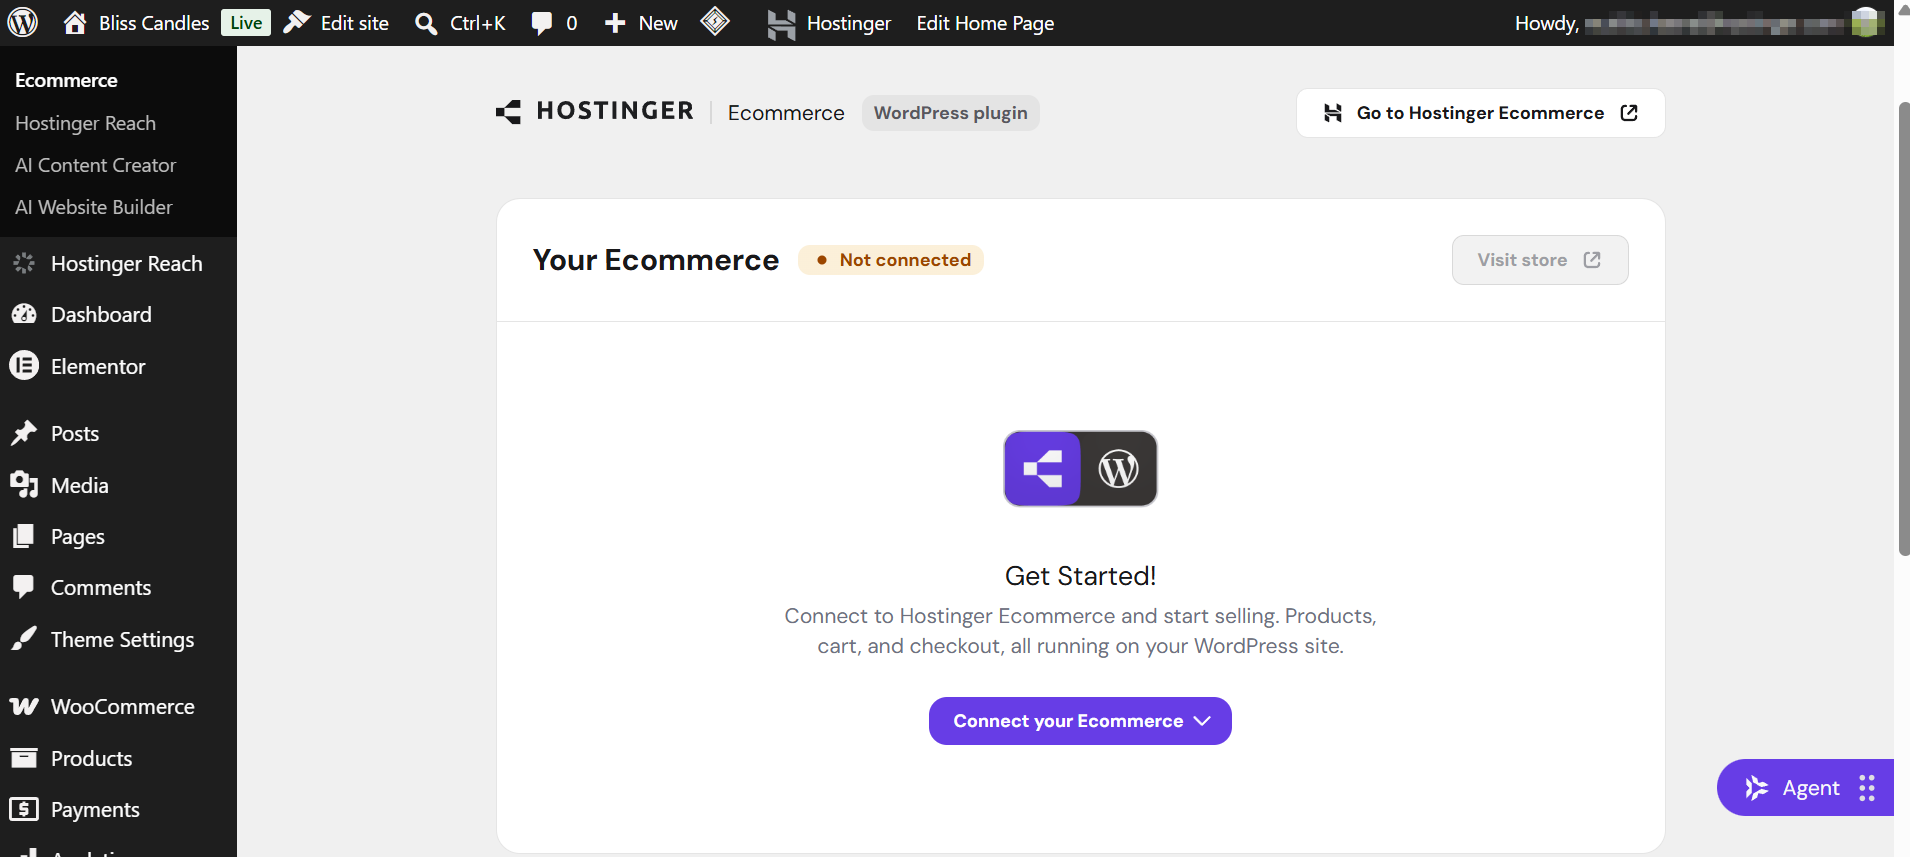This screenshot has width=1910, height=857.
Task: Click the Agent sparkle icon
Action: click(x=1756, y=788)
